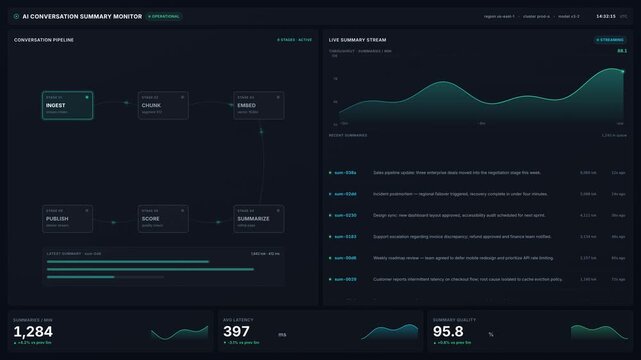Image resolution: width=641 pixels, height=360 pixels.
Task: Select the SCORE stage node
Action: 163,219
